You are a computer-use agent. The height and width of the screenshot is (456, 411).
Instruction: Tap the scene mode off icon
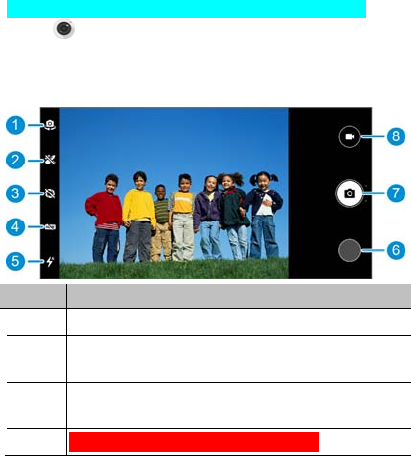click(x=50, y=160)
